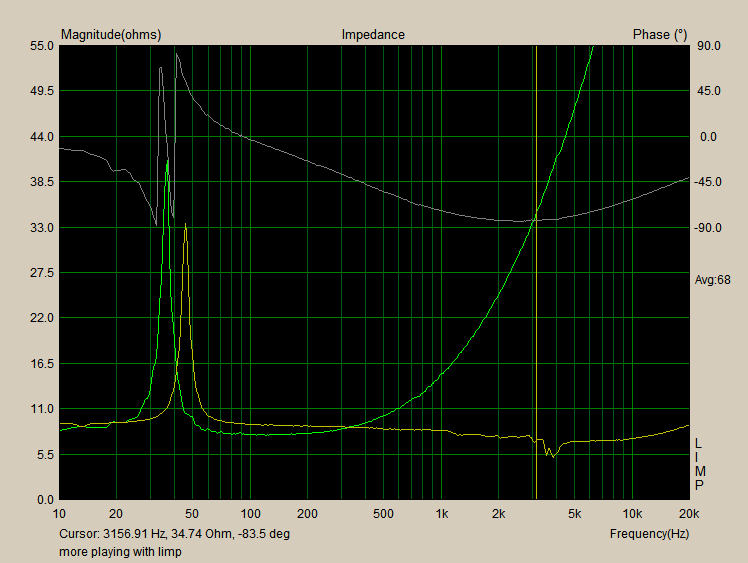Click the -45.0 phase axis value

[x=707, y=182]
